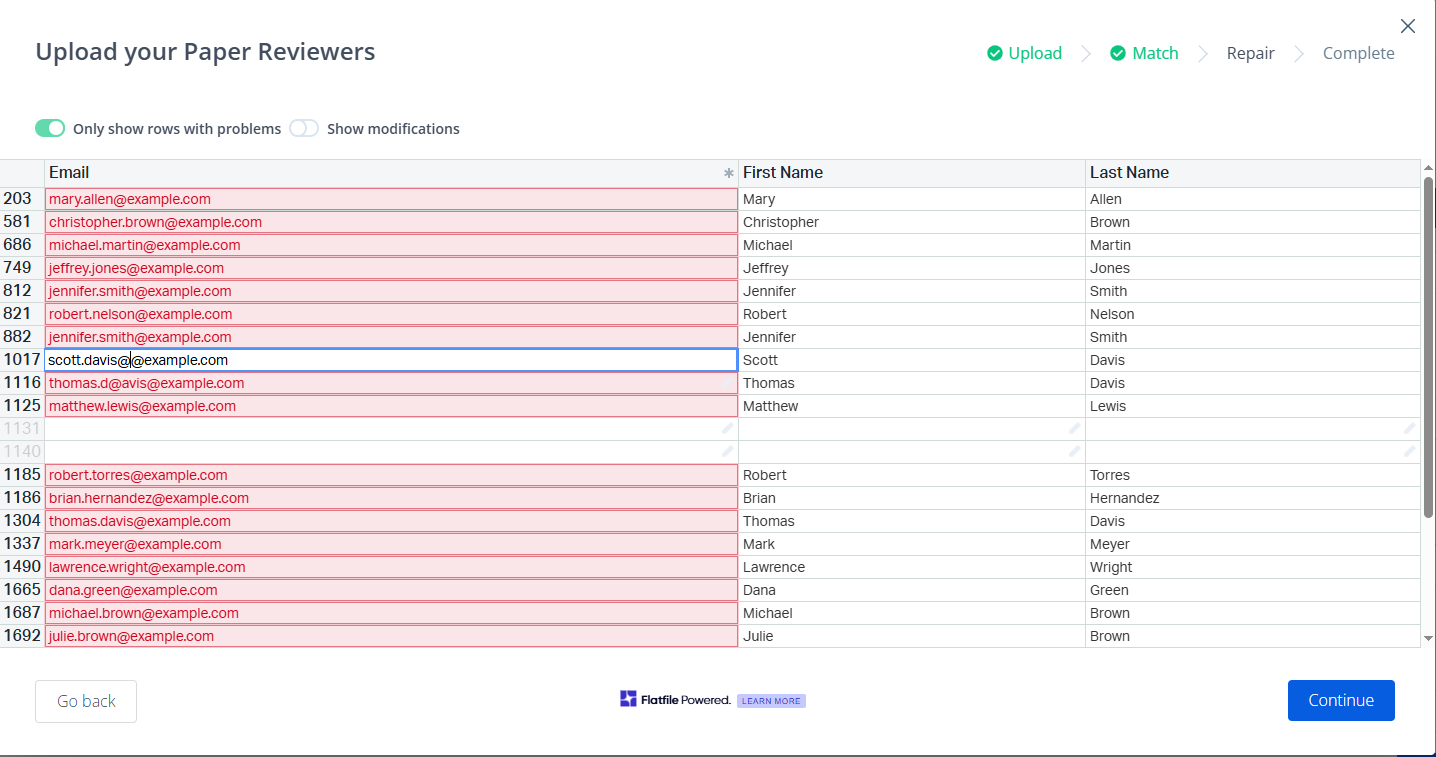Click pencil icon in row 1131 Email cell
This screenshot has height=757, width=1436.
click(727, 428)
